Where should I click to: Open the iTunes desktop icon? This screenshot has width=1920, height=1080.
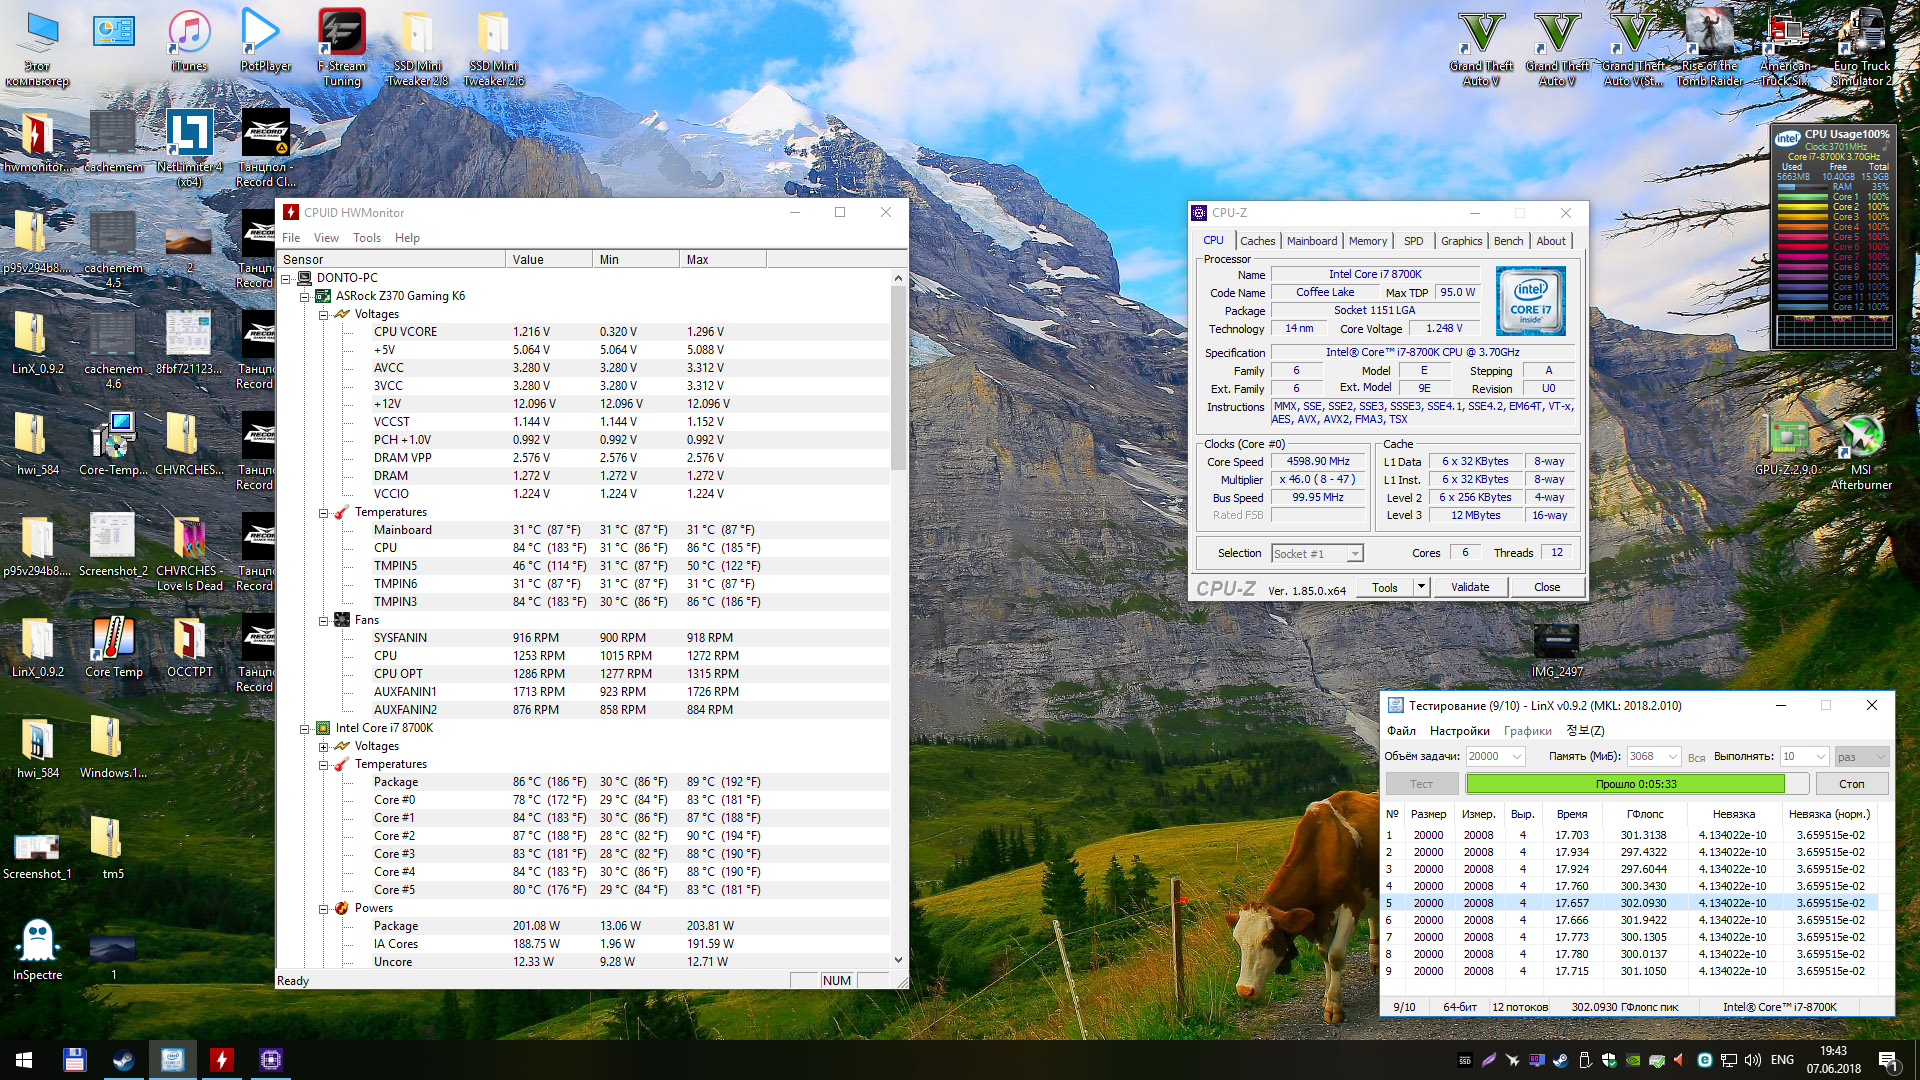189,35
